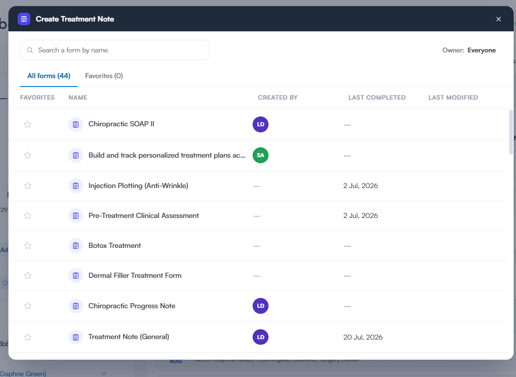Expand Daphne Green chevron in background page
Image resolution: width=516 pixels, height=377 pixels.
point(104,374)
